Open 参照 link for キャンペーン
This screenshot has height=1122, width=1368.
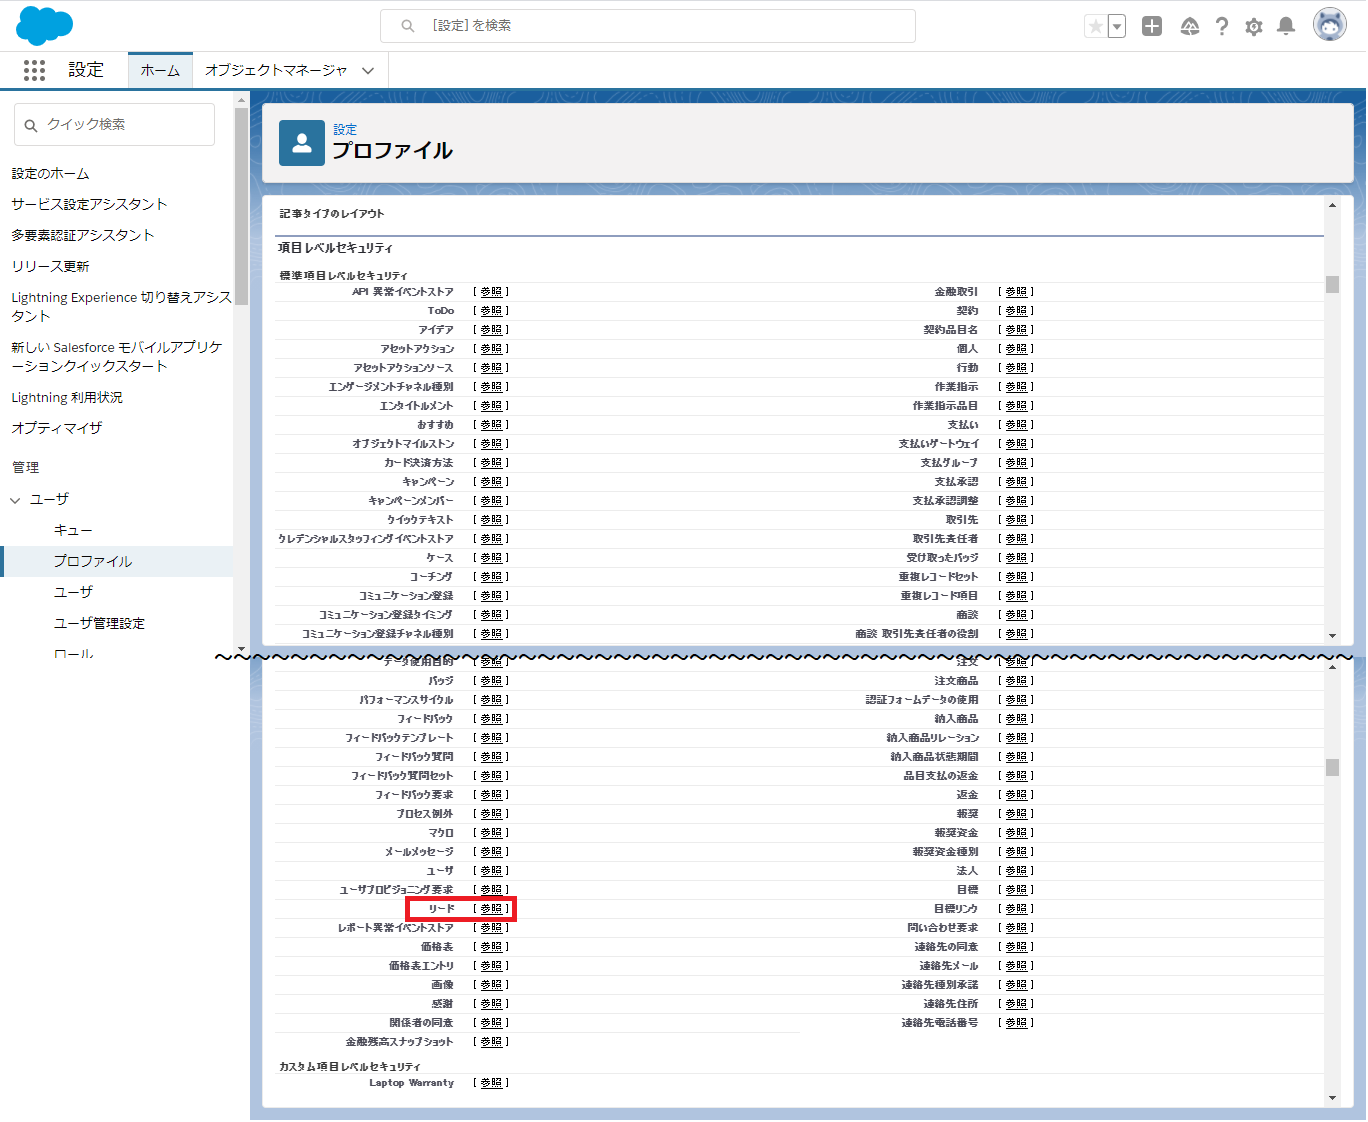tap(491, 482)
